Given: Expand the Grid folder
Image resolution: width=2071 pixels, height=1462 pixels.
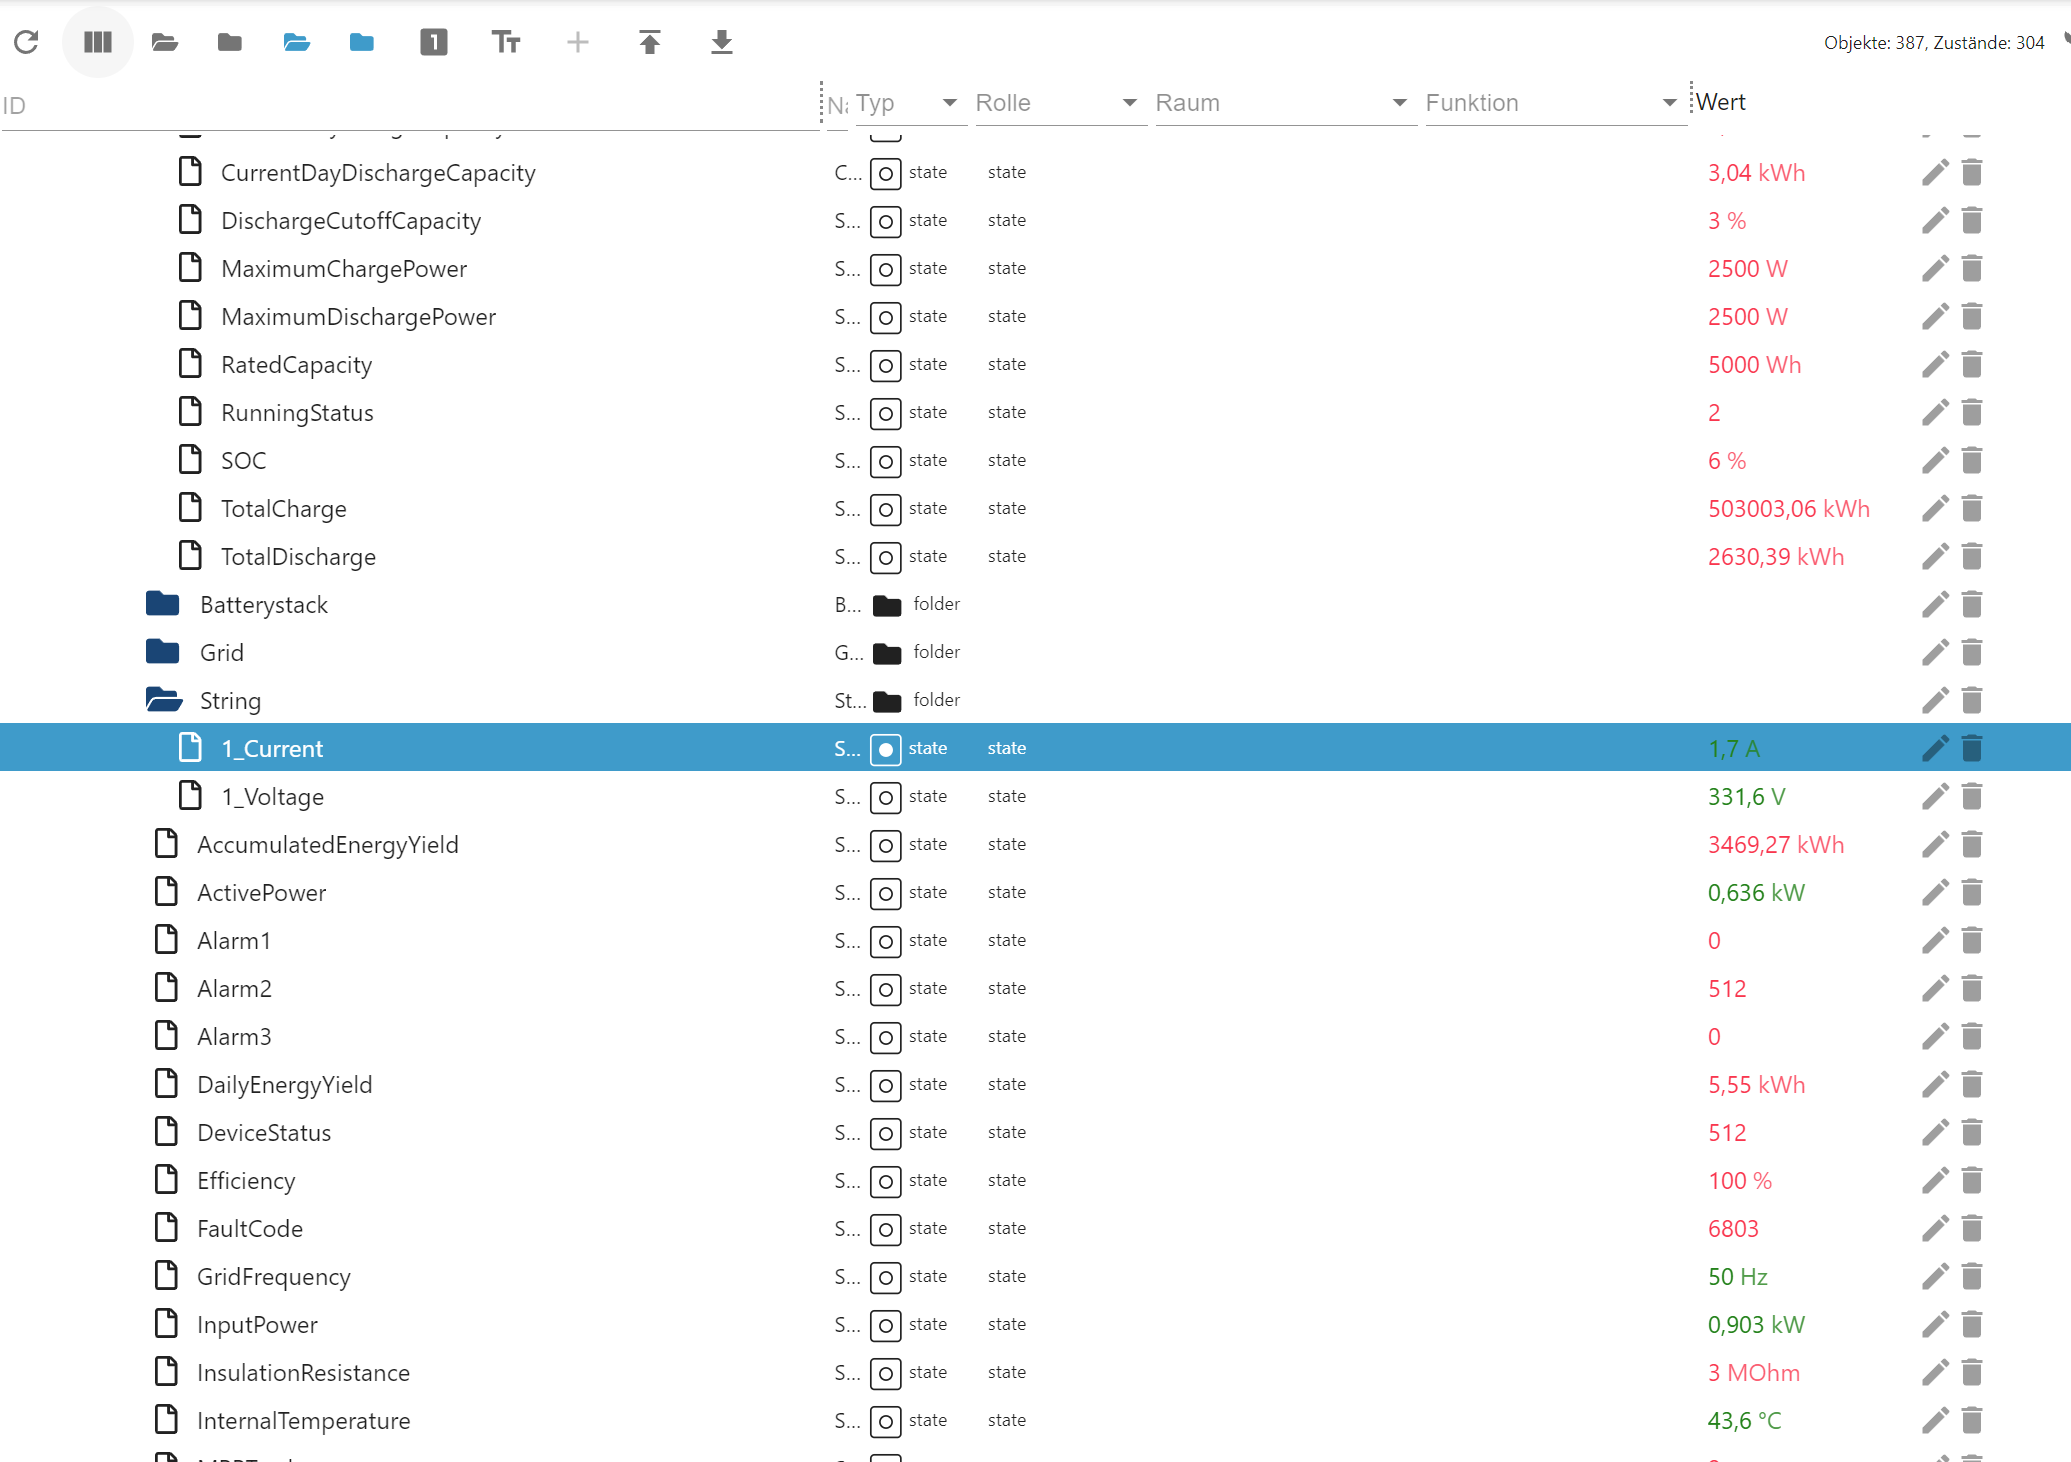Looking at the screenshot, I should (x=163, y=652).
